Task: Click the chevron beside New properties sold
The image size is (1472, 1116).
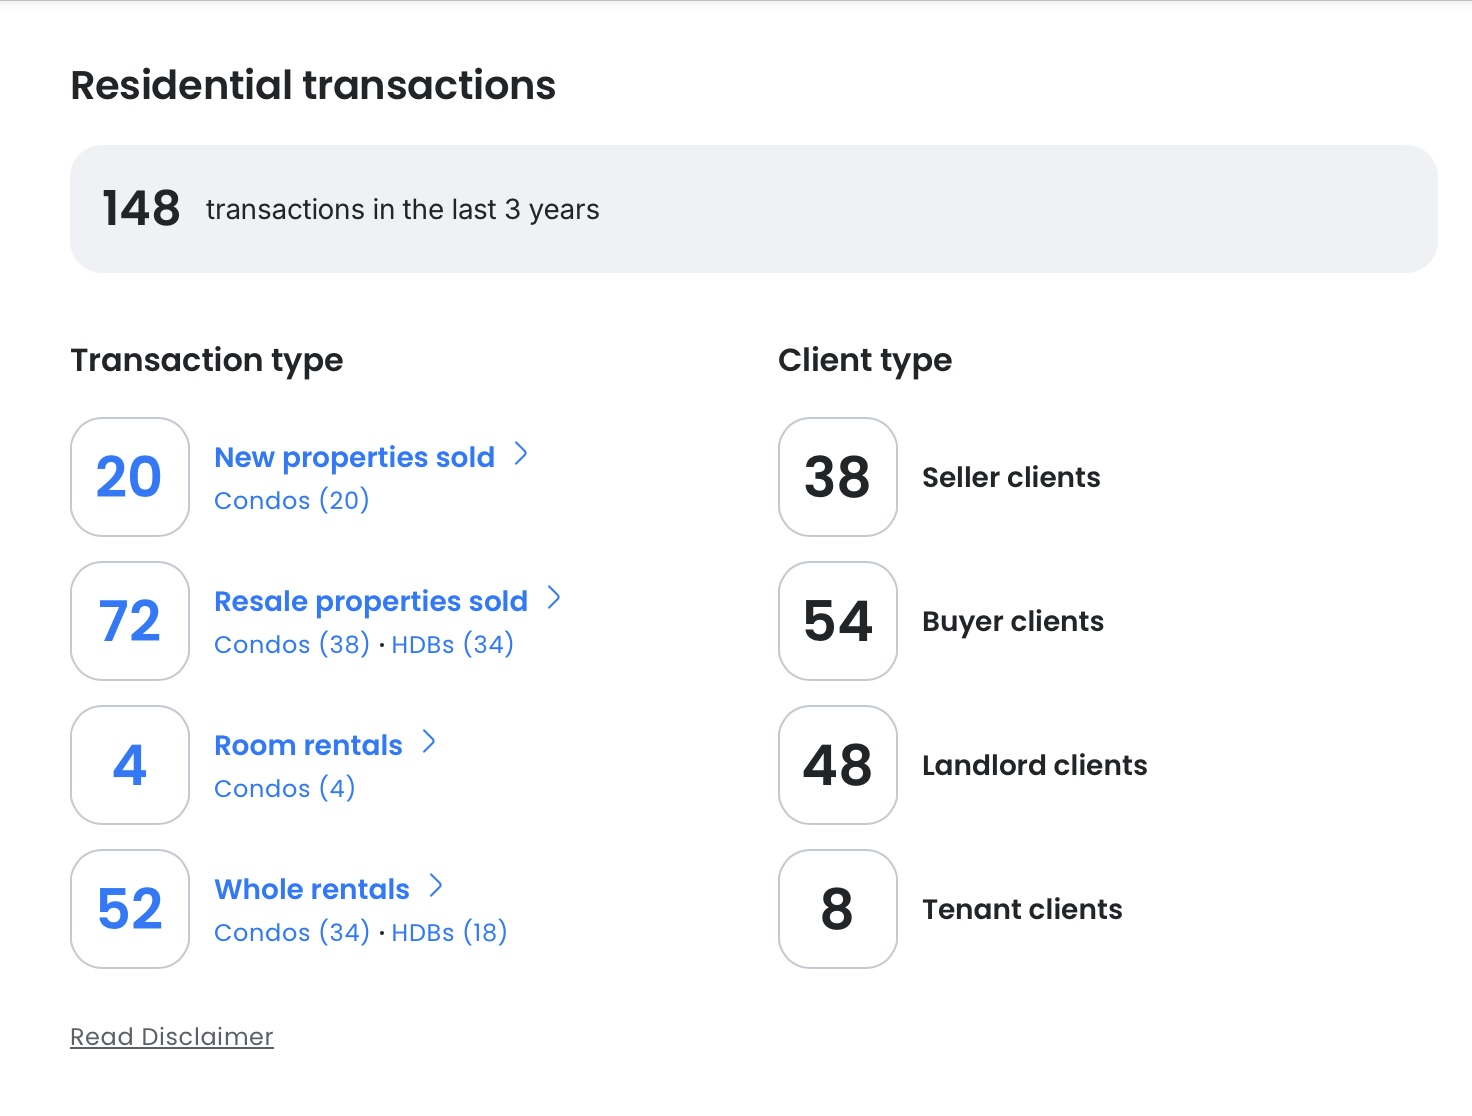Action: click(x=521, y=455)
